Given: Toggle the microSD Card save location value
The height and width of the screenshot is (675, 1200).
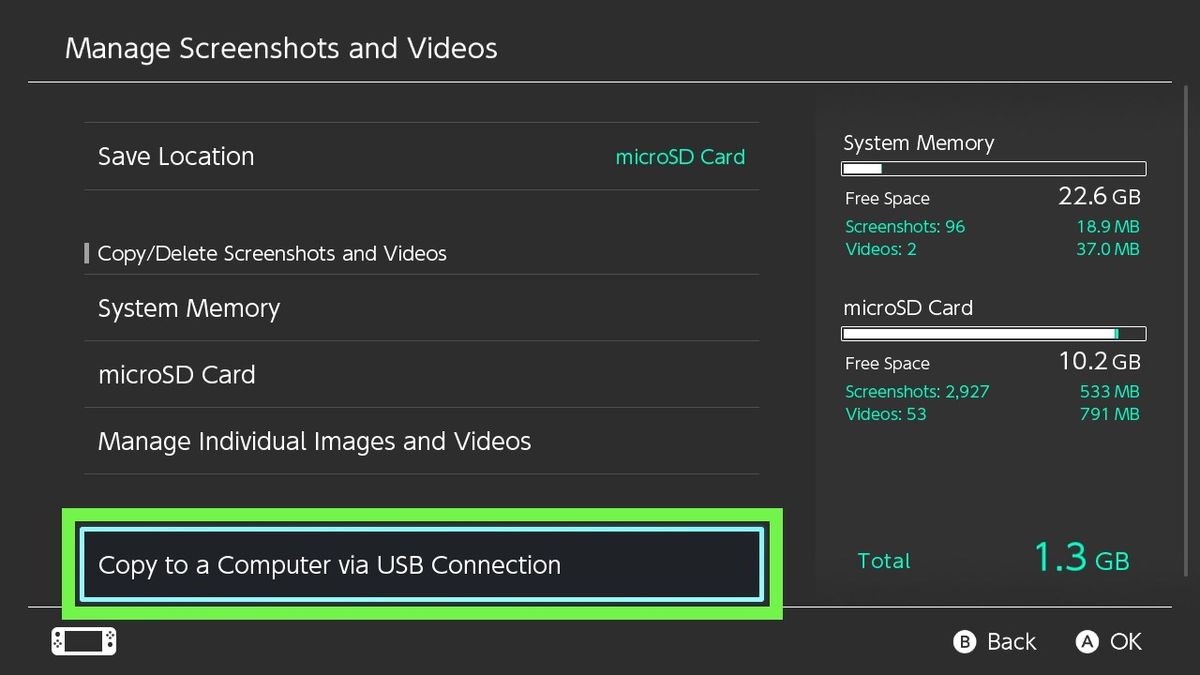Looking at the screenshot, I should [680, 157].
